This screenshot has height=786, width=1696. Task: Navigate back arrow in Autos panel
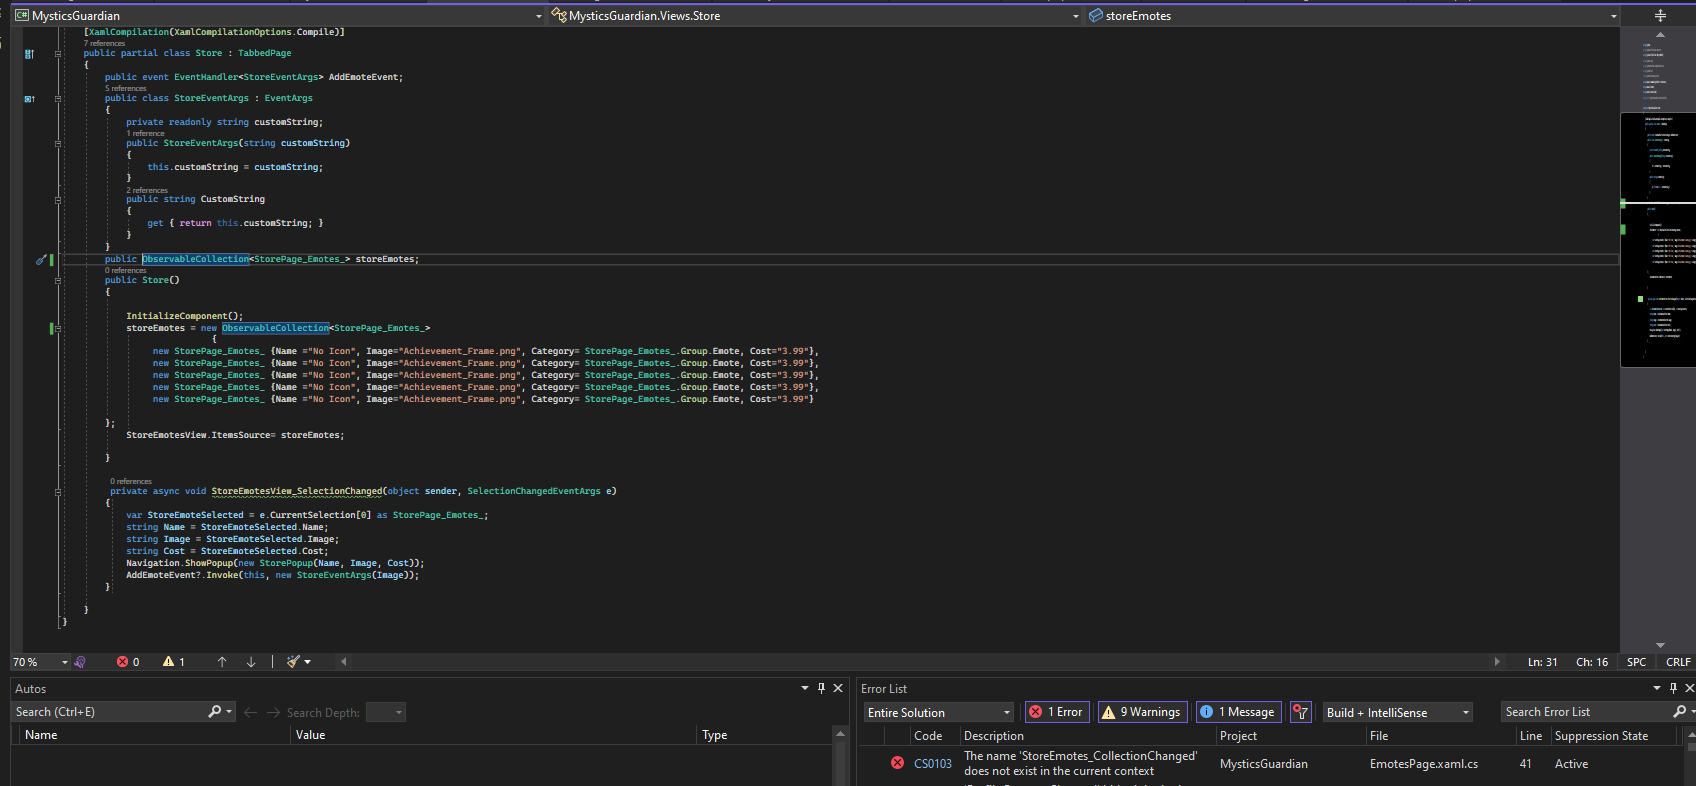[250, 713]
